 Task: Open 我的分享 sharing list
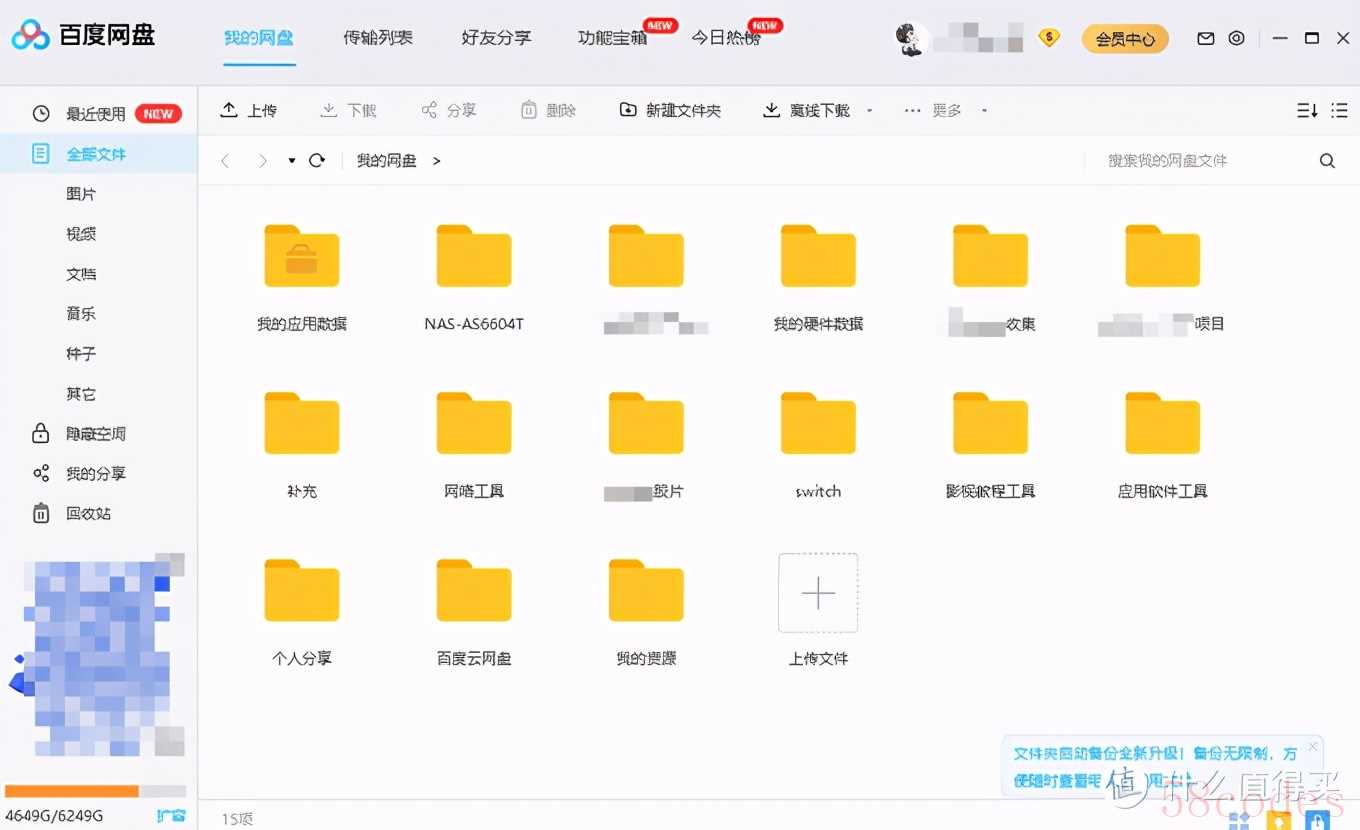pos(80,474)
